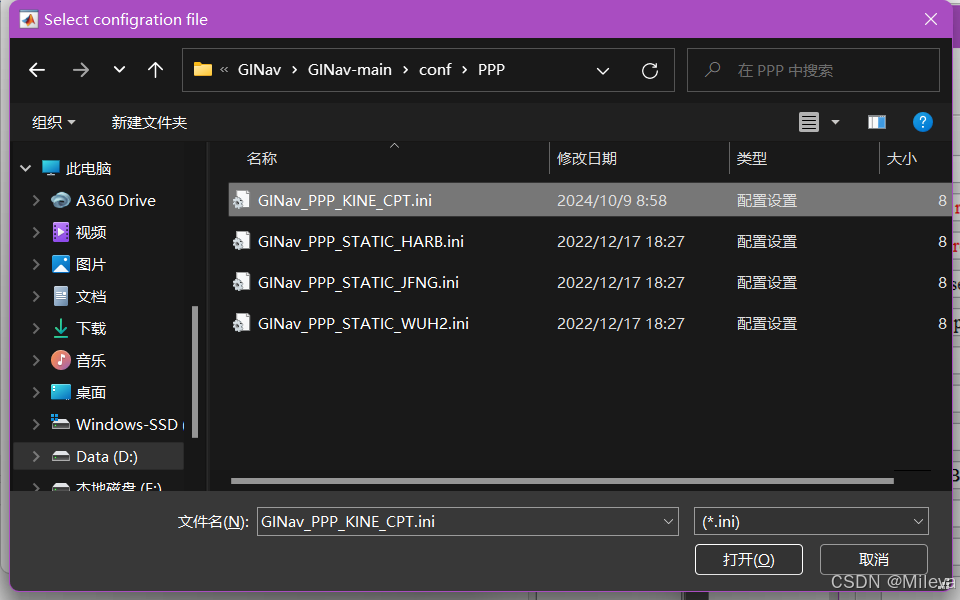960x600 pixels.
Task: Open GINav breadcrumb in the address bar
Action: pyautogui.click(x=260, y=70)
